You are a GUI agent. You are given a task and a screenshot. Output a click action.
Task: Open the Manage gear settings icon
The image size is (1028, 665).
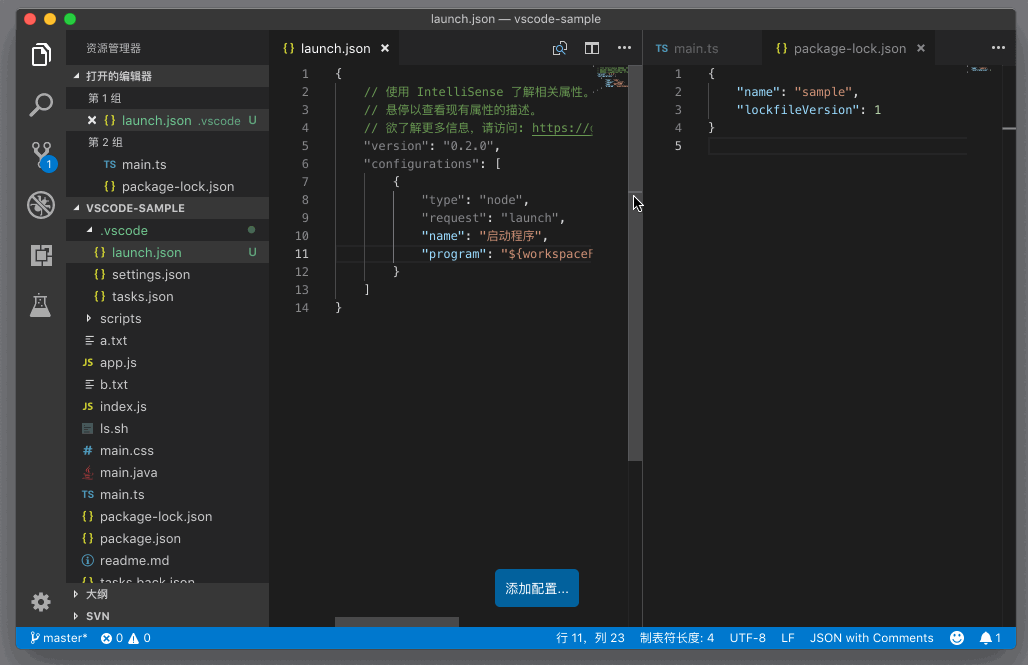tap(41, 601)
